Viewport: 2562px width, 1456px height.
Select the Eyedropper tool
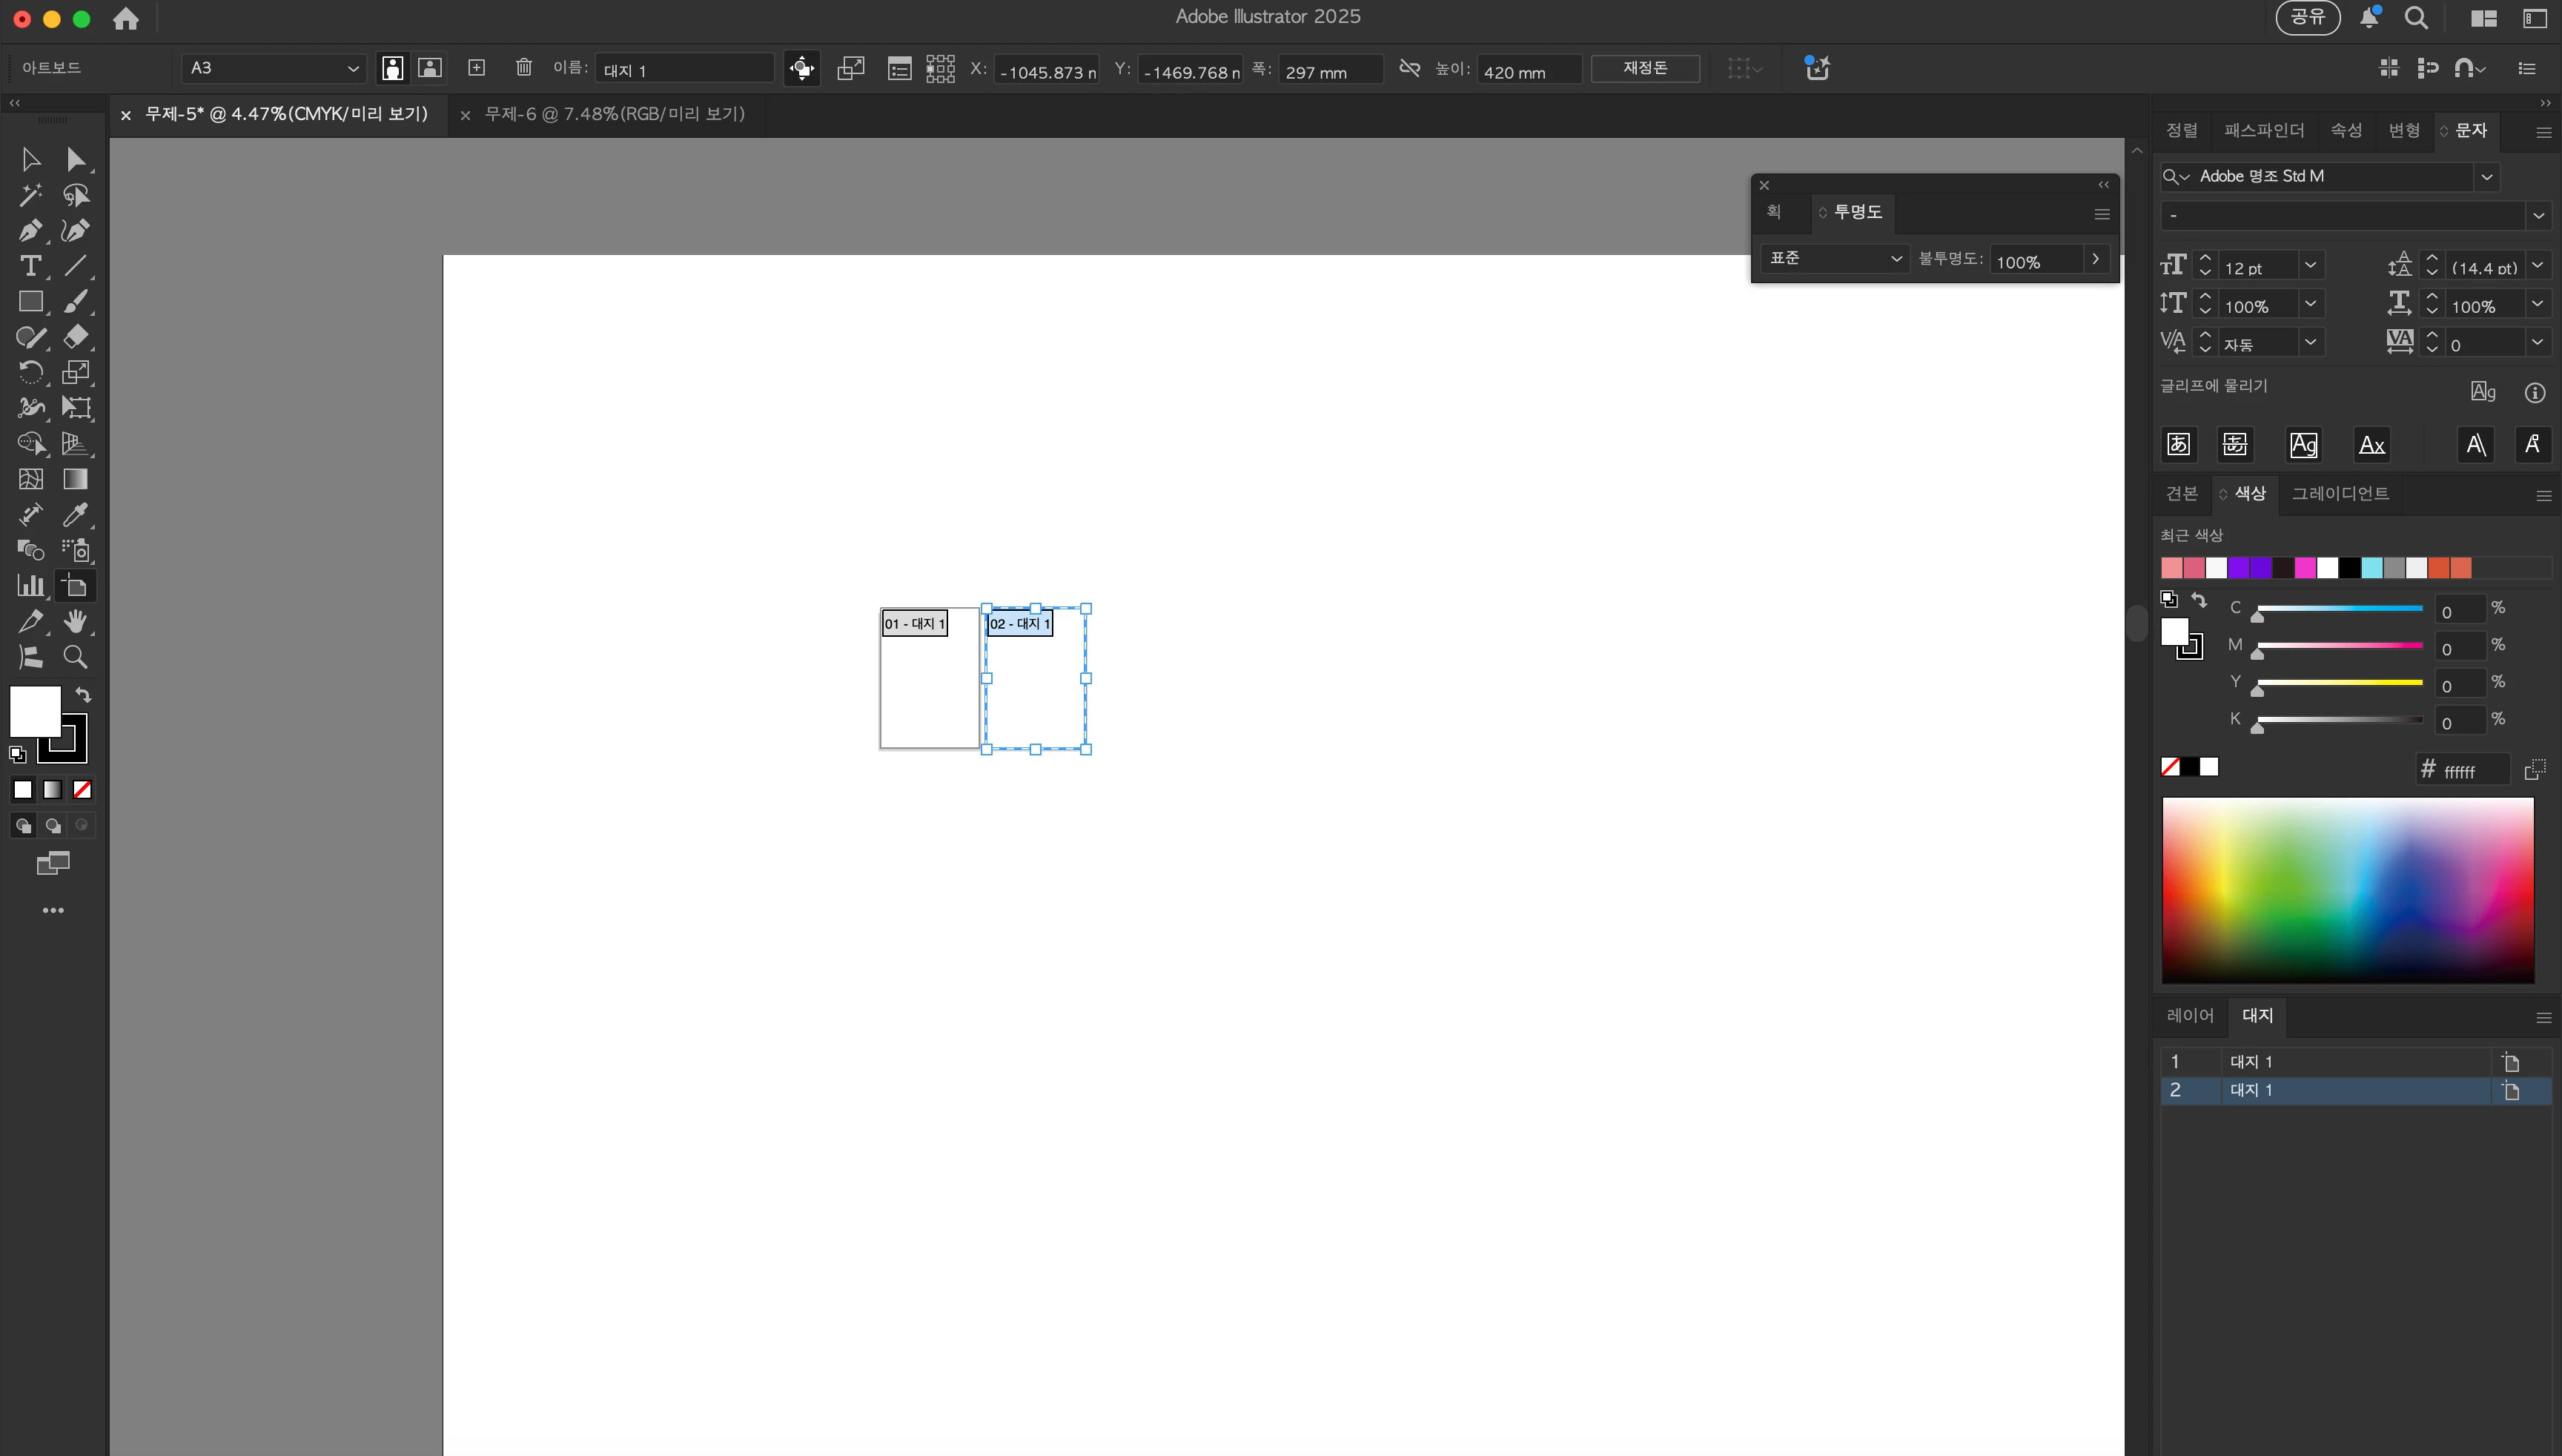coord(75,515)
